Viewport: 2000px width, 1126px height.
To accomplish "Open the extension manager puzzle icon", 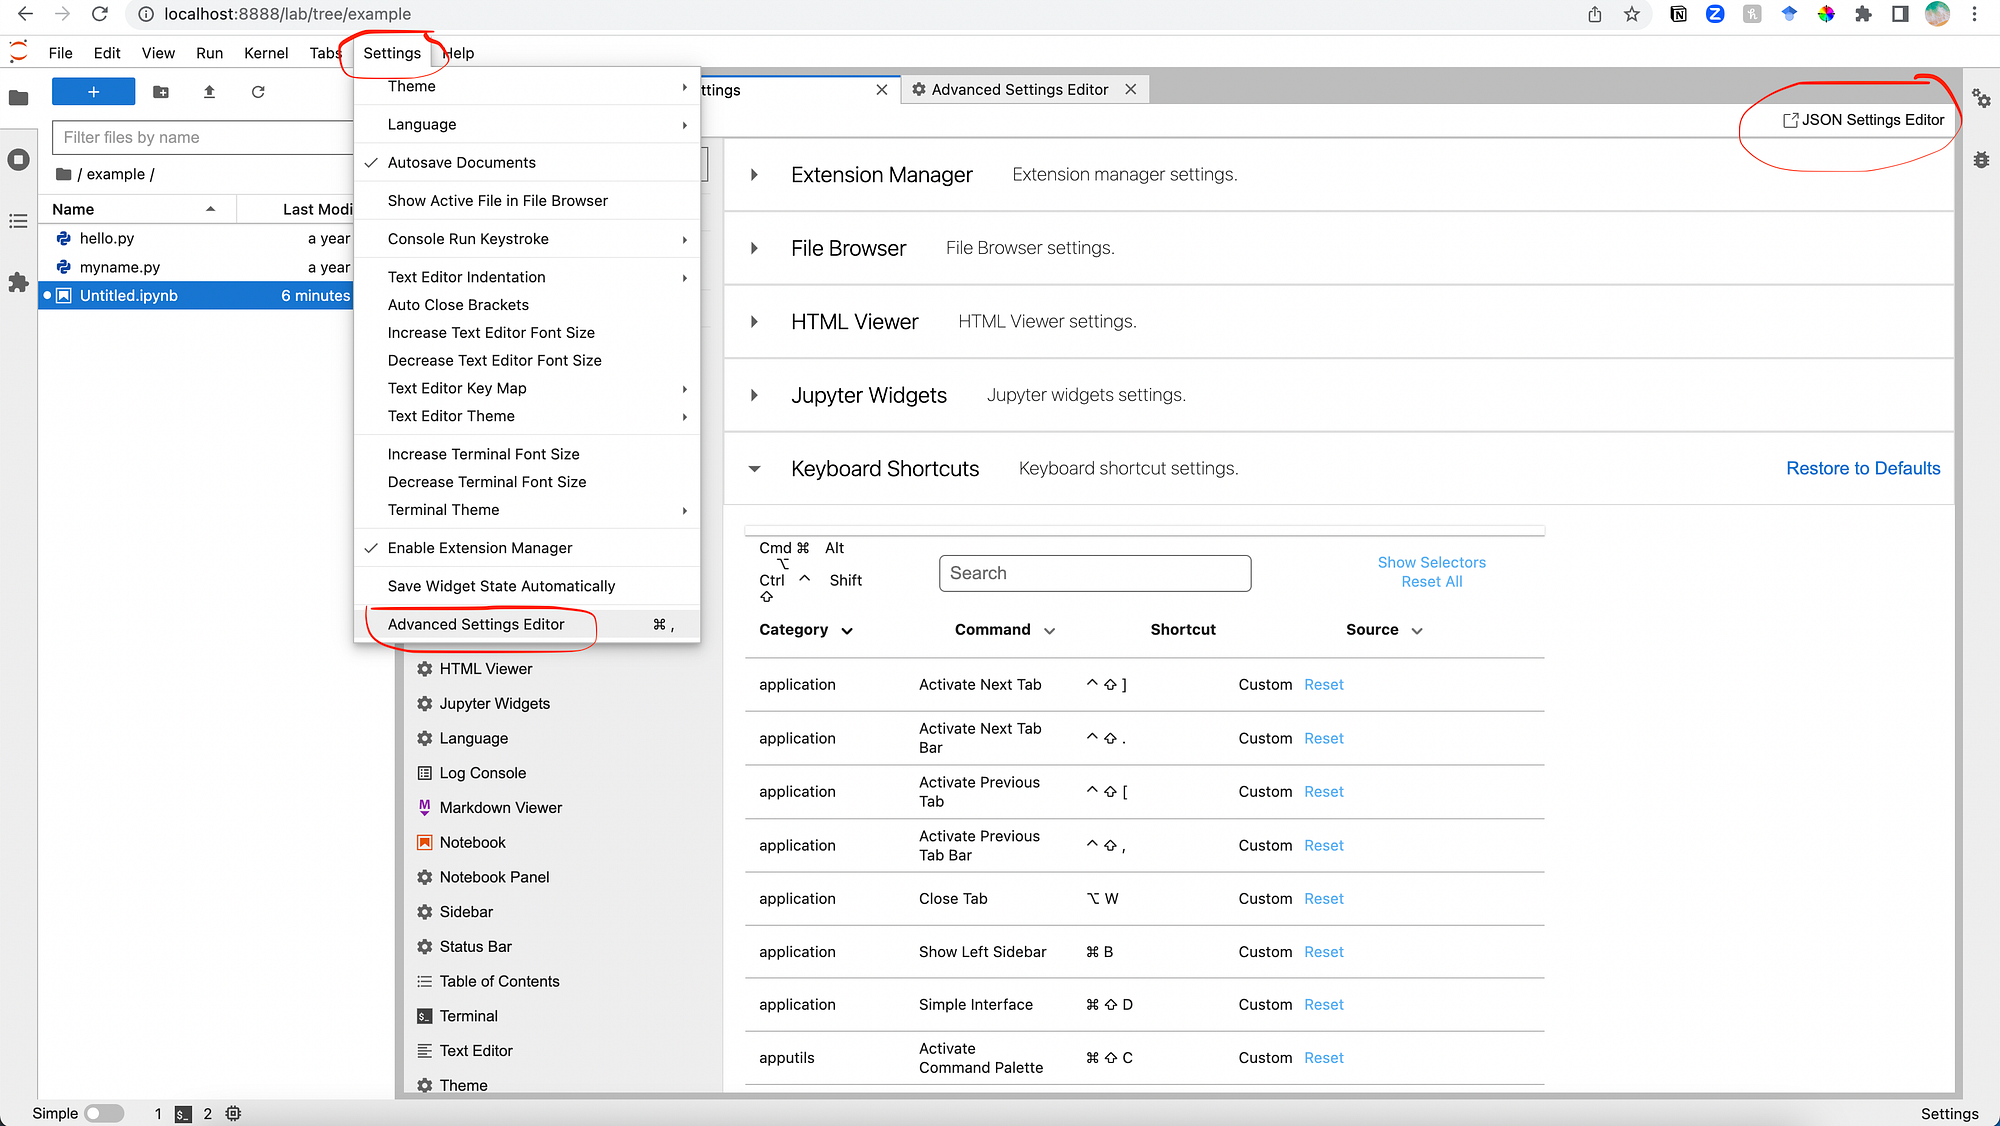I will [x=18, y=283].
